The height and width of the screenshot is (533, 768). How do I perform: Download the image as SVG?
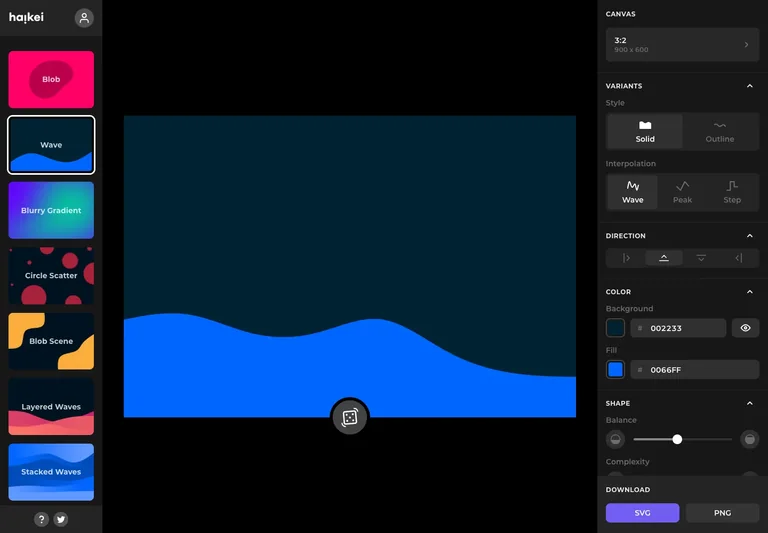(642, 513)
